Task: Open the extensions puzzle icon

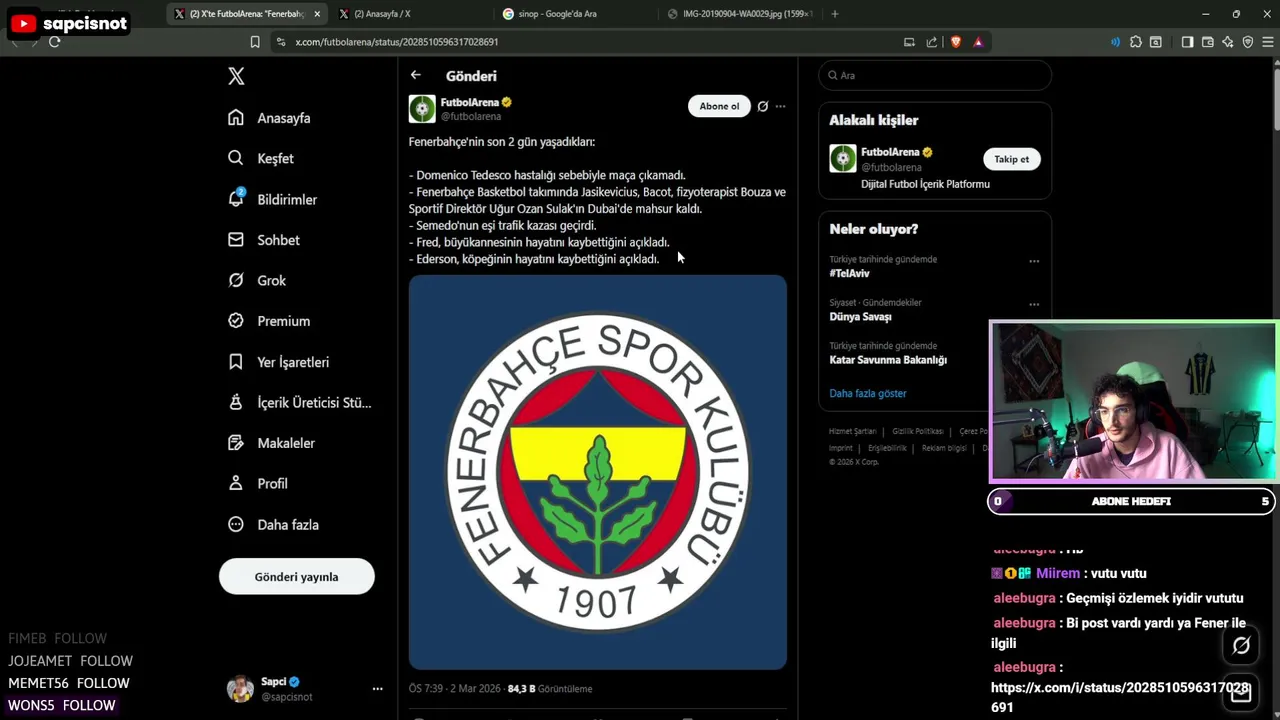Action: pos(1136,42)
